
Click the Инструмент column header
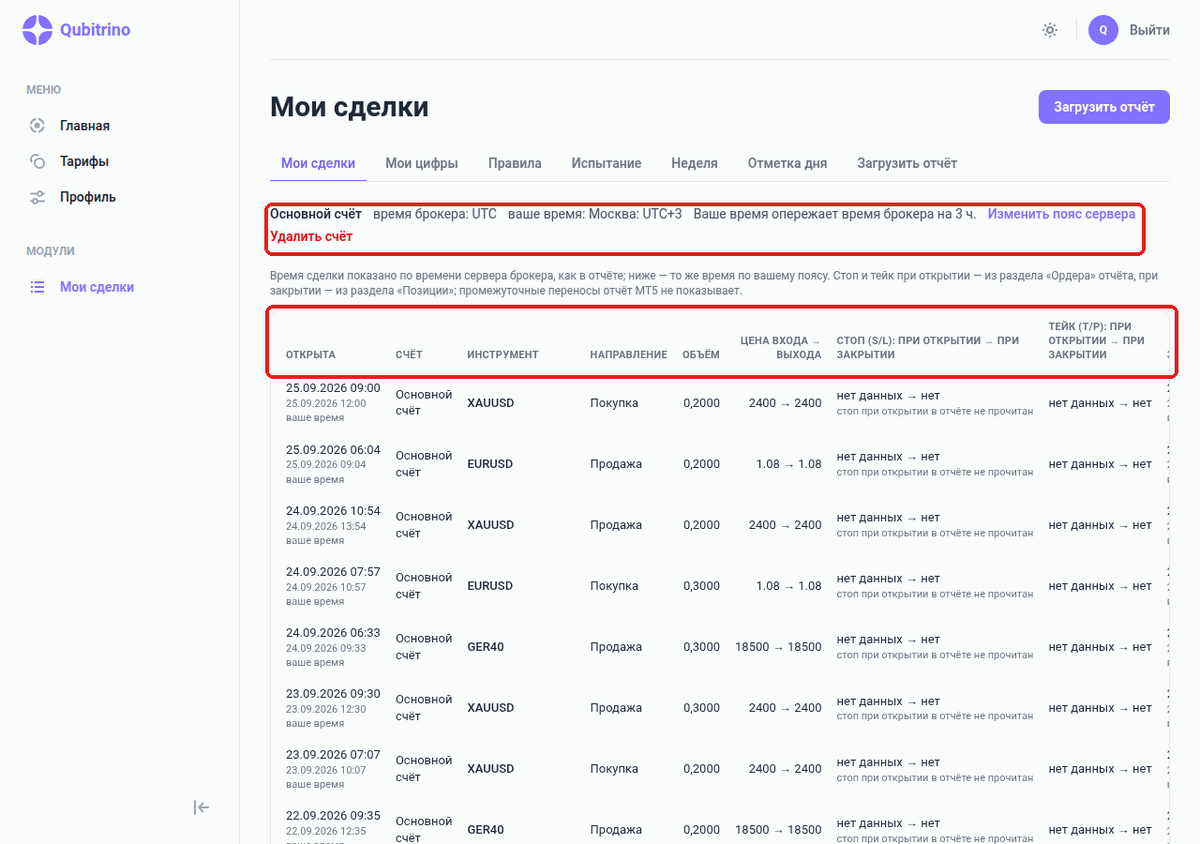pos(503,355)
